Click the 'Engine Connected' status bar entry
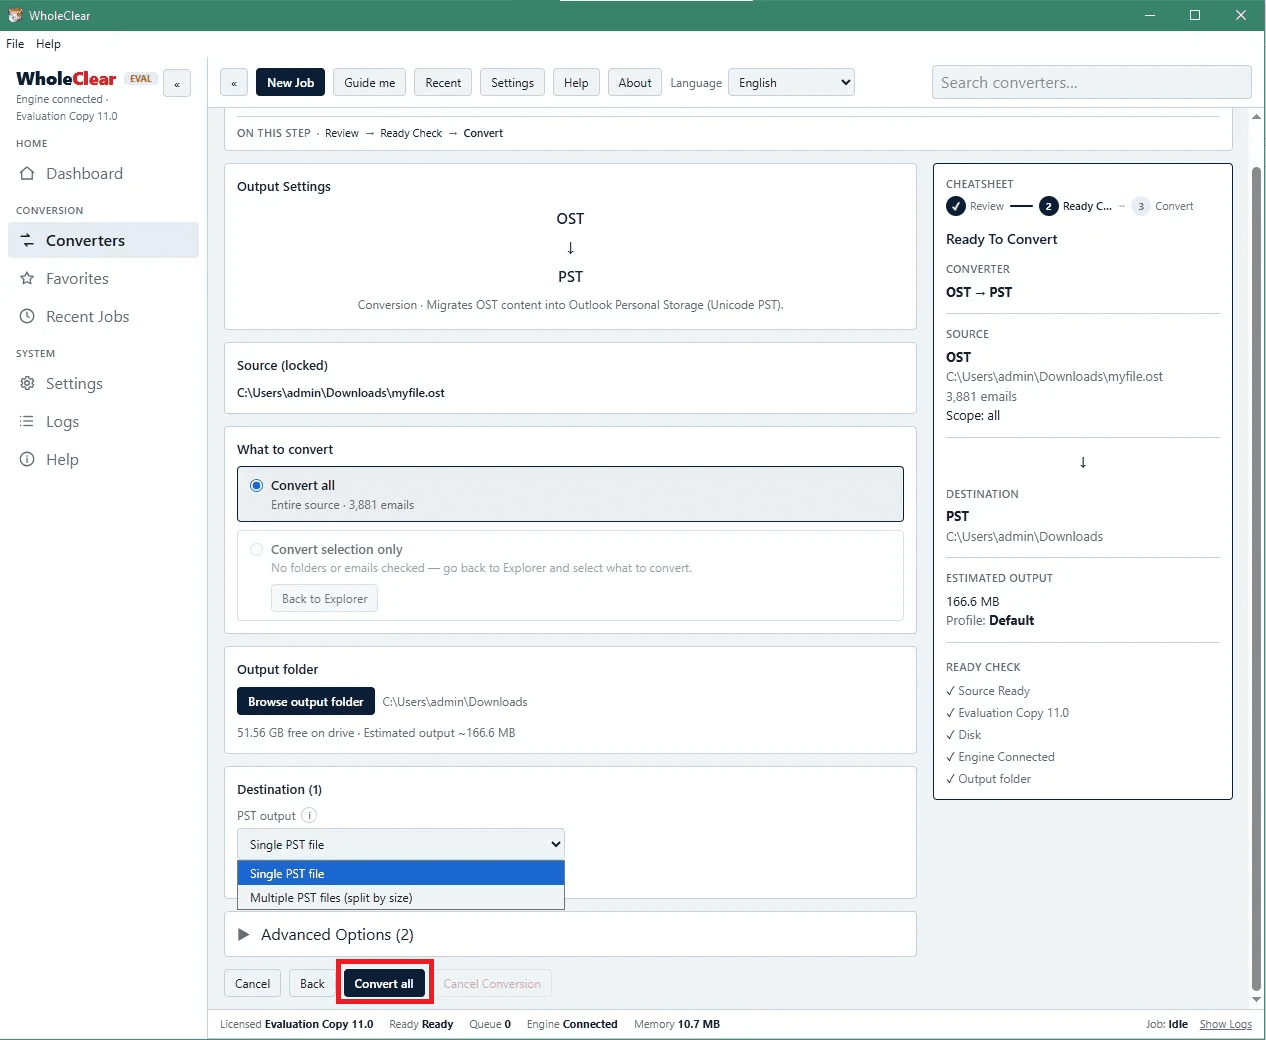The height and width of the screenshot is (1040, 1266). point(572,1024)
